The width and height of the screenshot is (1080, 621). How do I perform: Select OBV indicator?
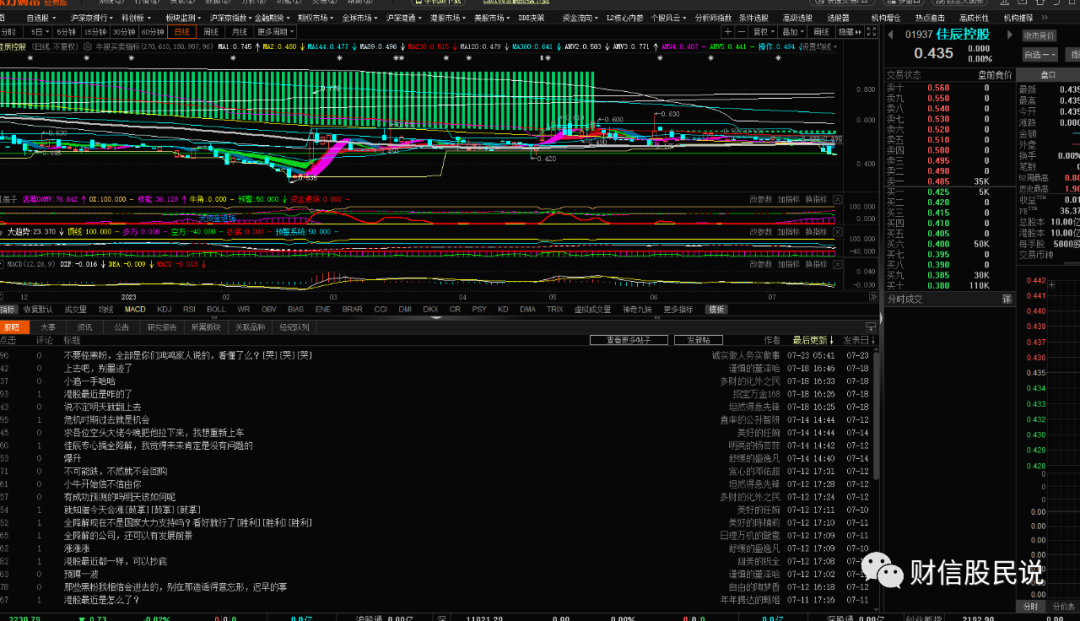tap(269, 309)
